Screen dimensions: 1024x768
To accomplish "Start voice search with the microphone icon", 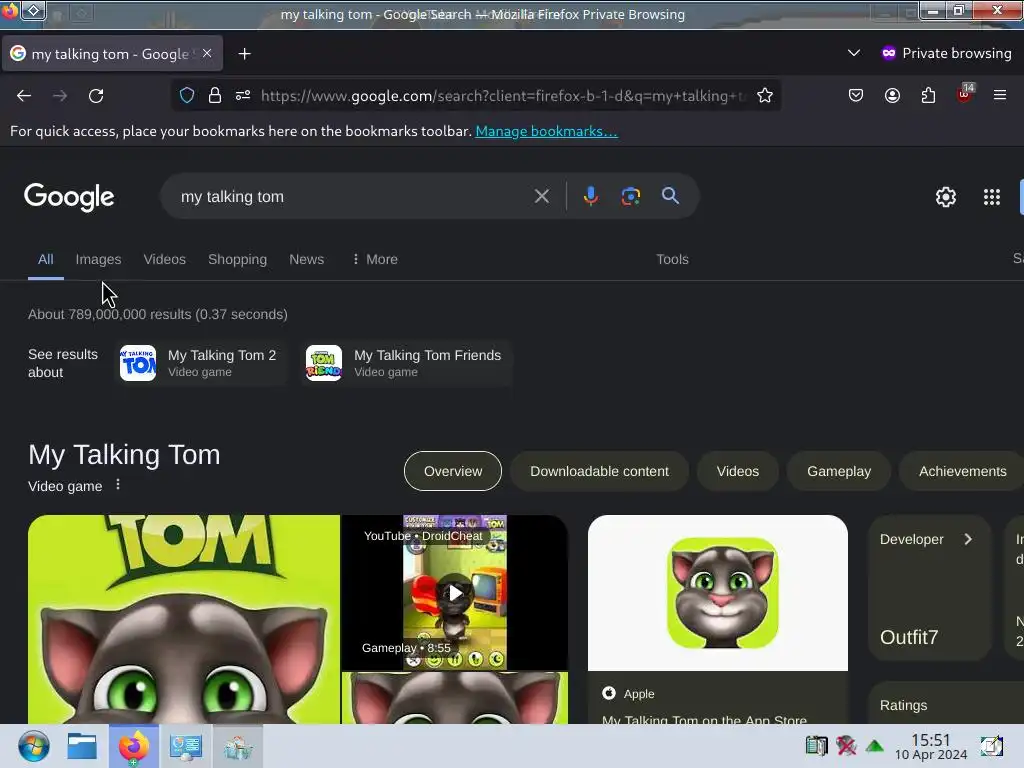I will pyautogui.click(x=590, y=196).
